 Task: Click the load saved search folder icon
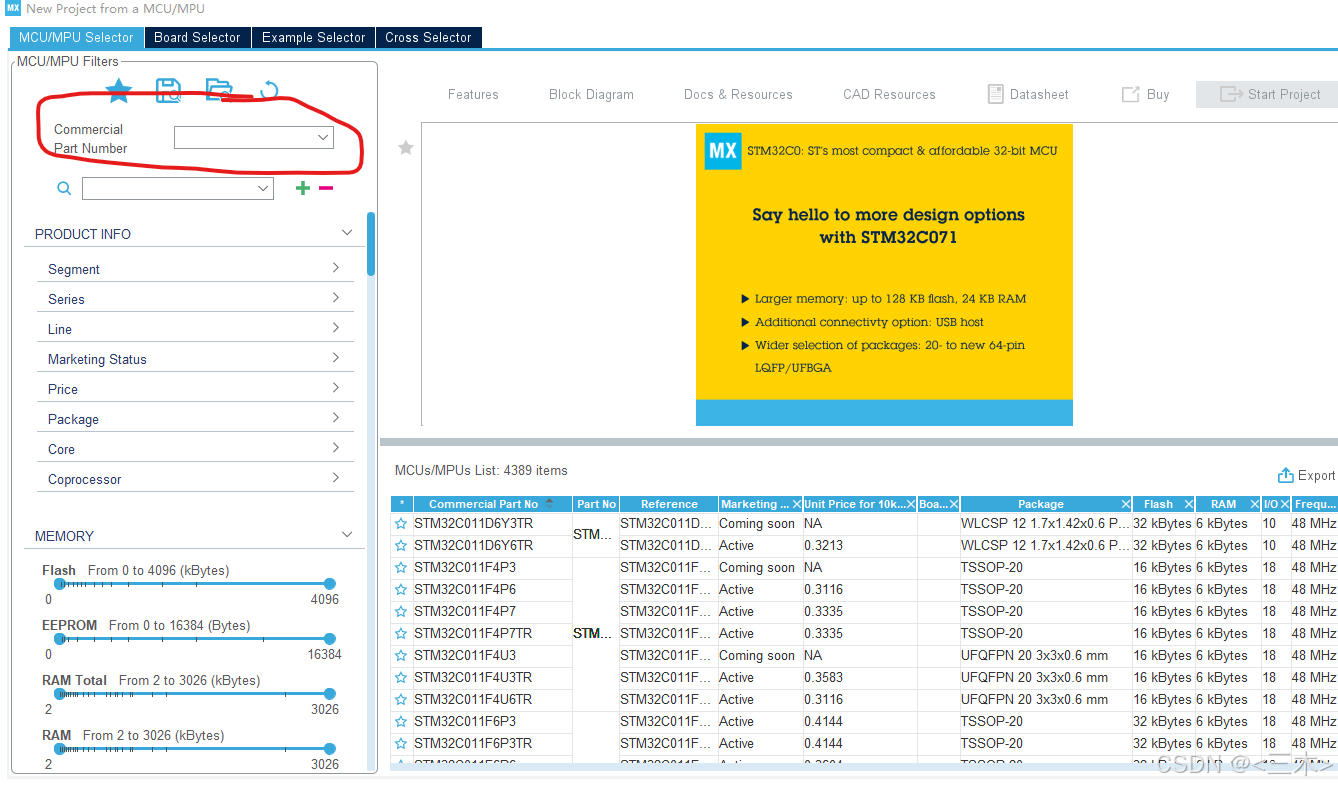coord(219,90)
